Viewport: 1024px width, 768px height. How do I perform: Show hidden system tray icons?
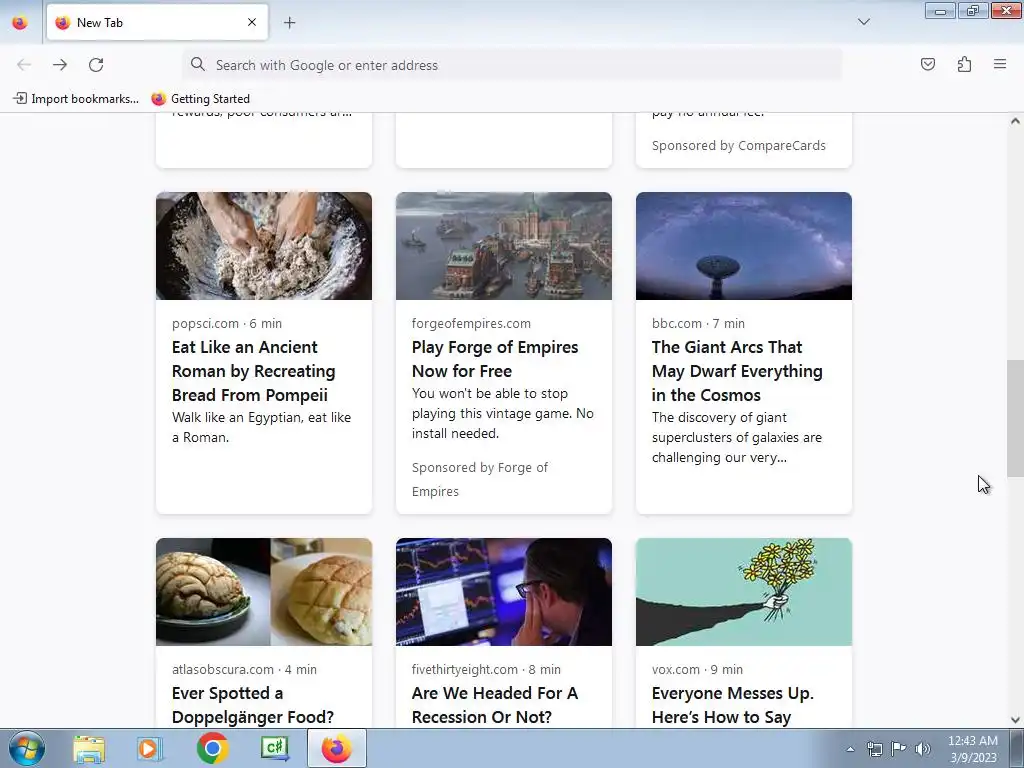[850, 749]
